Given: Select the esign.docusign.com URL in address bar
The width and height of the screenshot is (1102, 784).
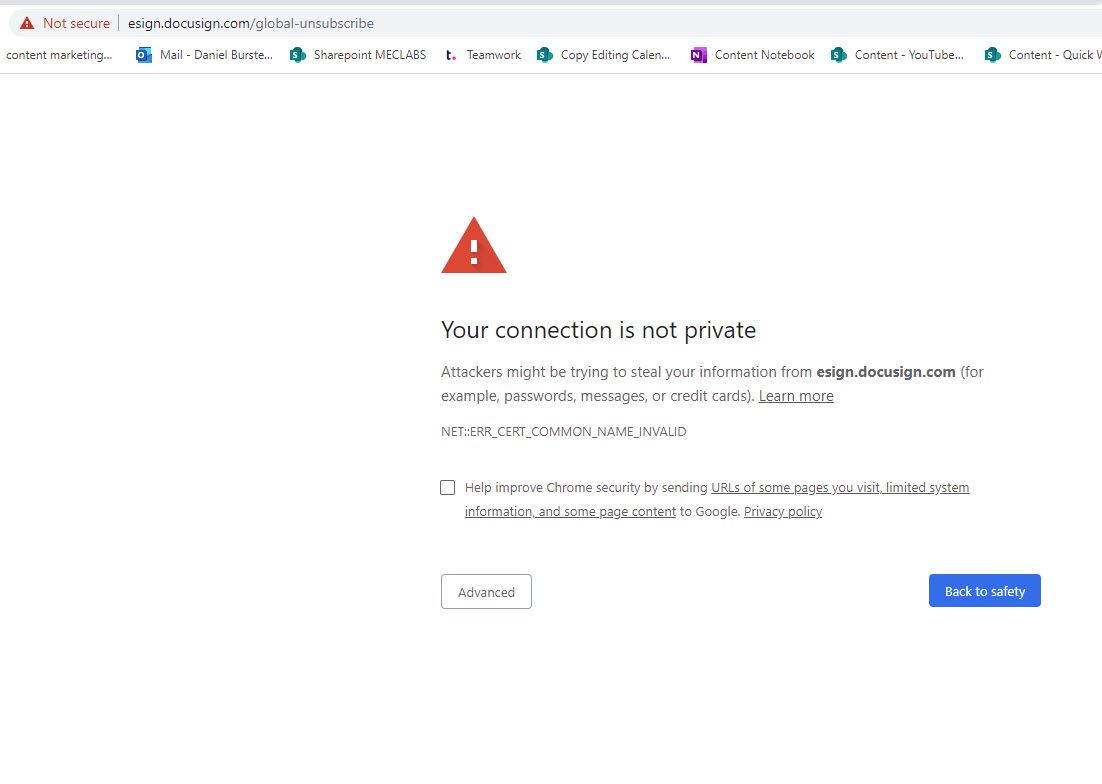Looking at the screenshot, I should click(250, 23).
